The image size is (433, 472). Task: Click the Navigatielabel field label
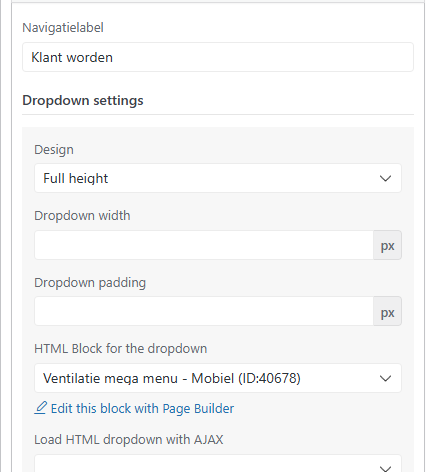coord(63,27)
